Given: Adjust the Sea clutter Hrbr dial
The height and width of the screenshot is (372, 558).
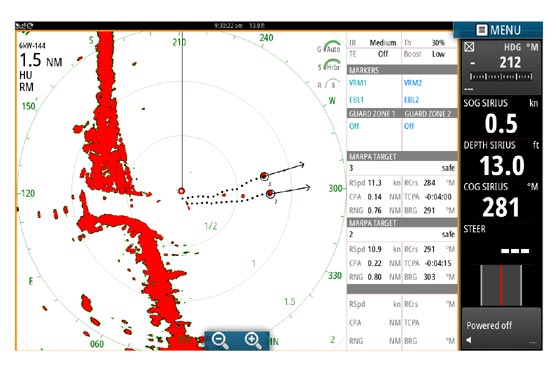Looking at the screenshot, I should tap(330, 66).
